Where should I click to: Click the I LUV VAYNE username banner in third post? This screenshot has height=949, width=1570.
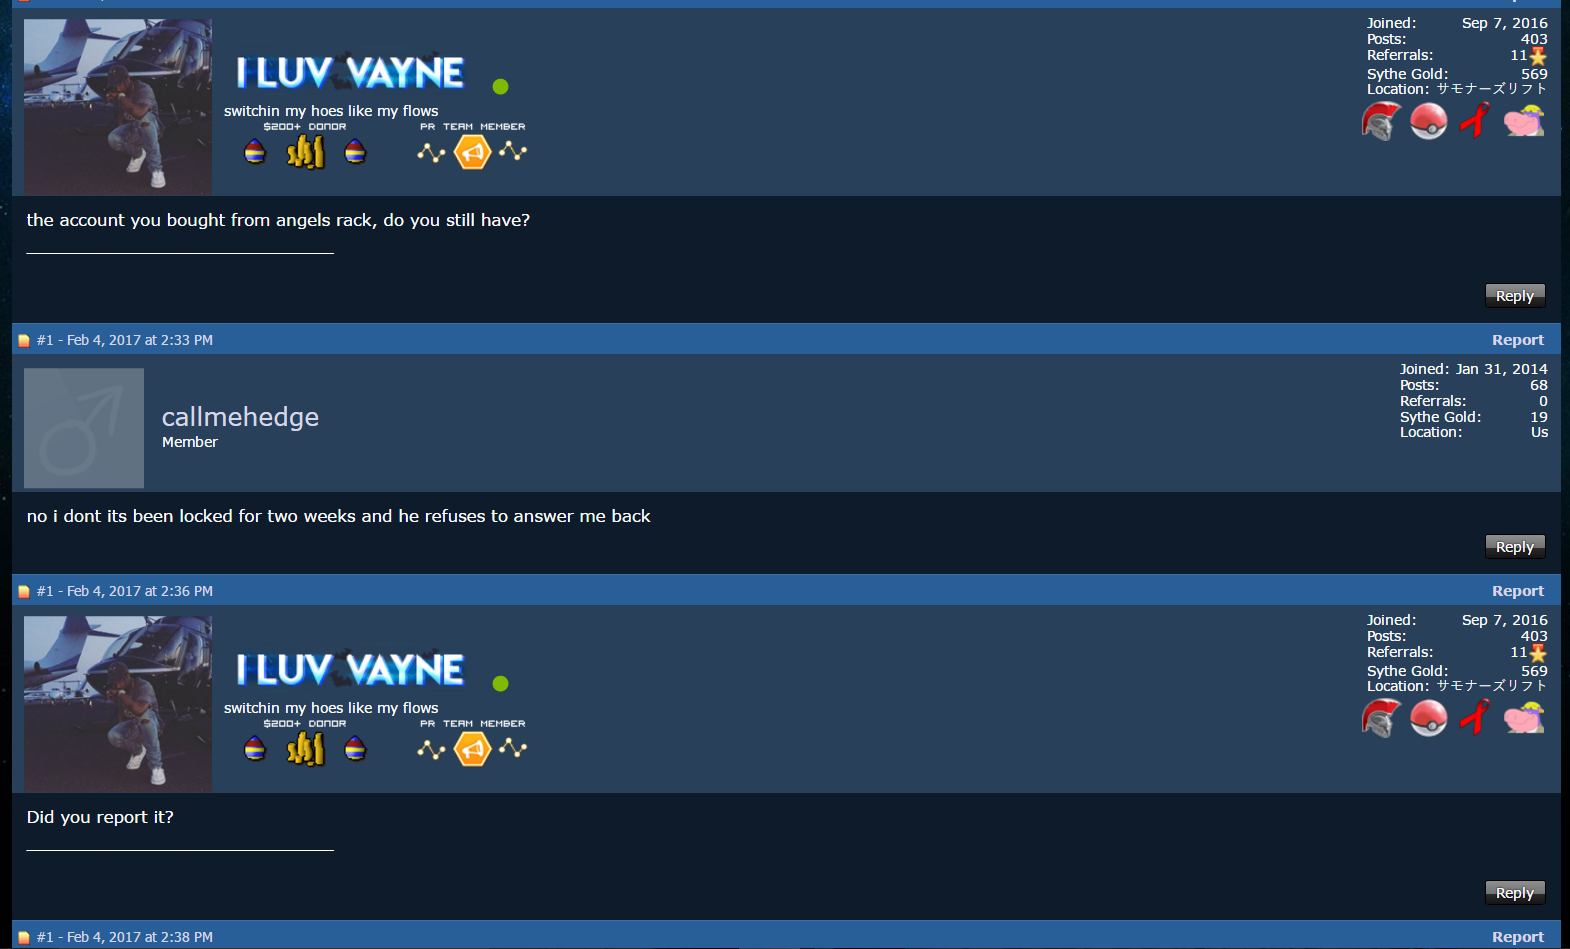coord(350,670)
